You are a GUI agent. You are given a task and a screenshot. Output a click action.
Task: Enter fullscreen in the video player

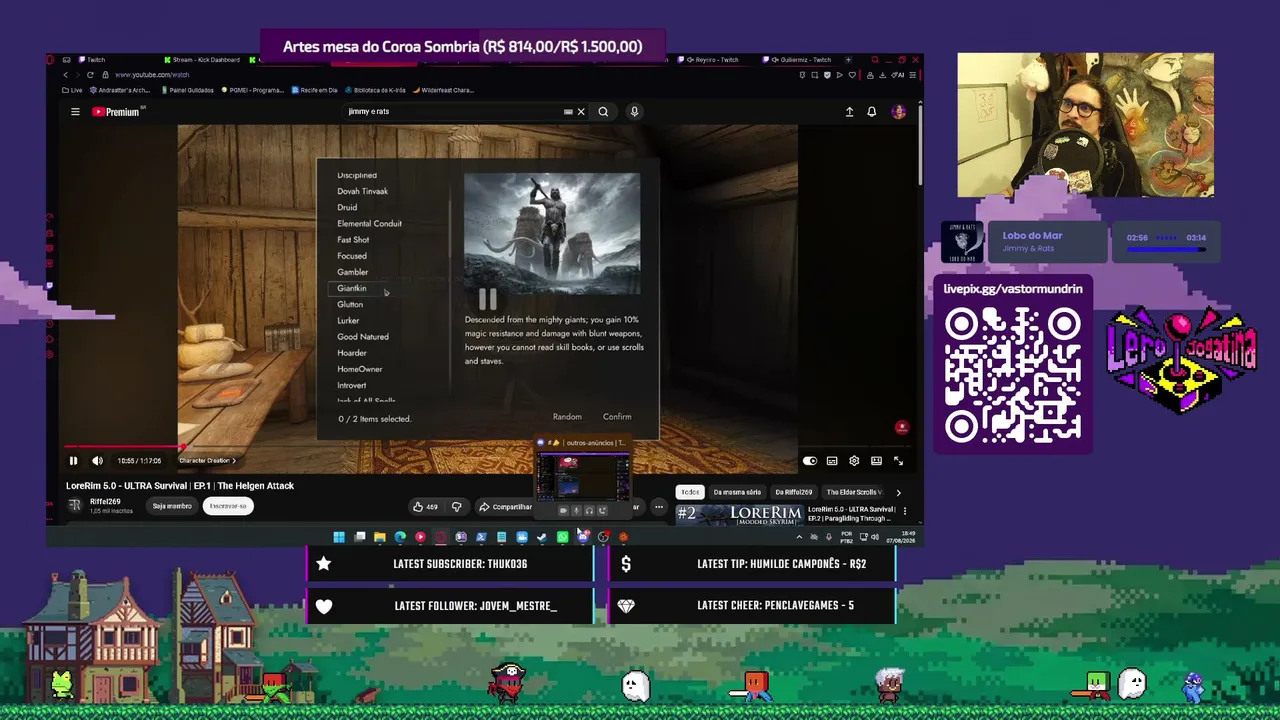point(898,461)
